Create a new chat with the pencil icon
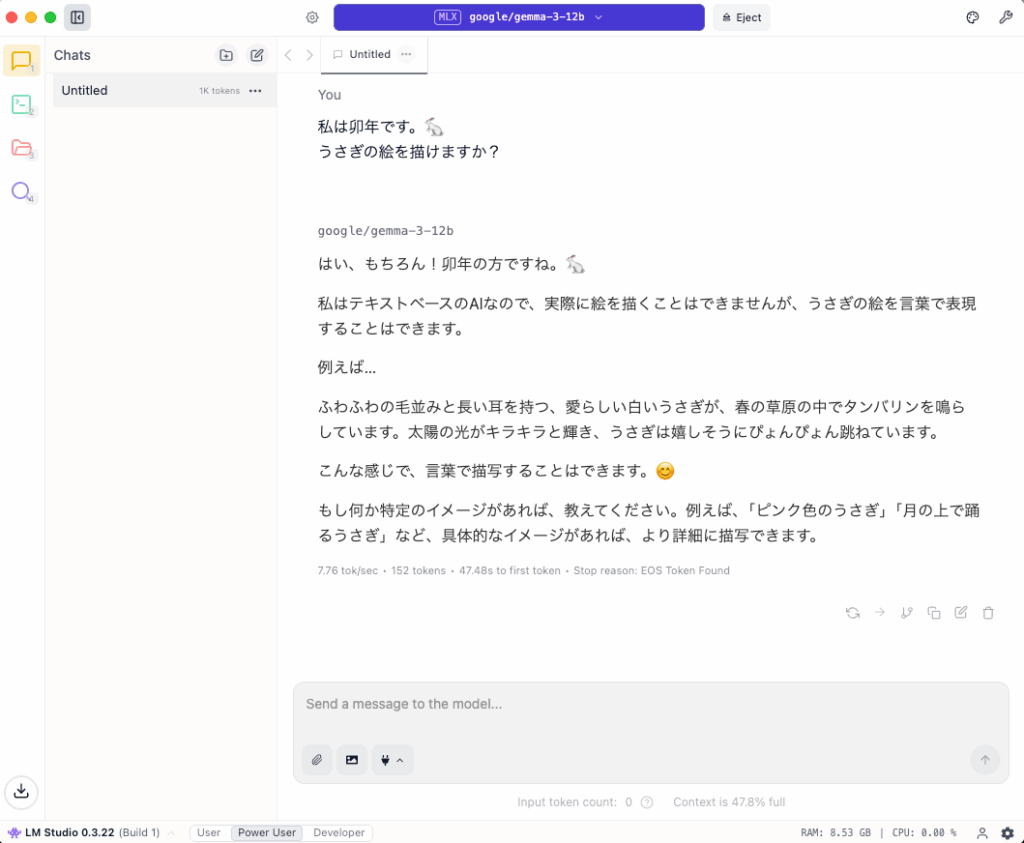Image resolution: width=1024 pixels, height=843 pixels. click(x=256, y=55)
